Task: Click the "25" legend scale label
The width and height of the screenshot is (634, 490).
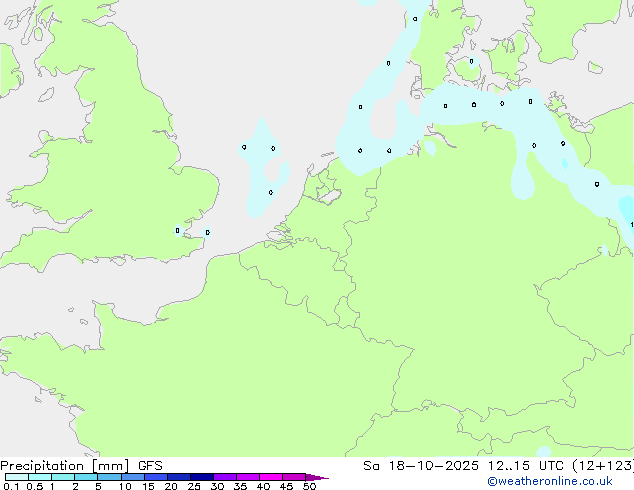Action: [x=194, y=486]
